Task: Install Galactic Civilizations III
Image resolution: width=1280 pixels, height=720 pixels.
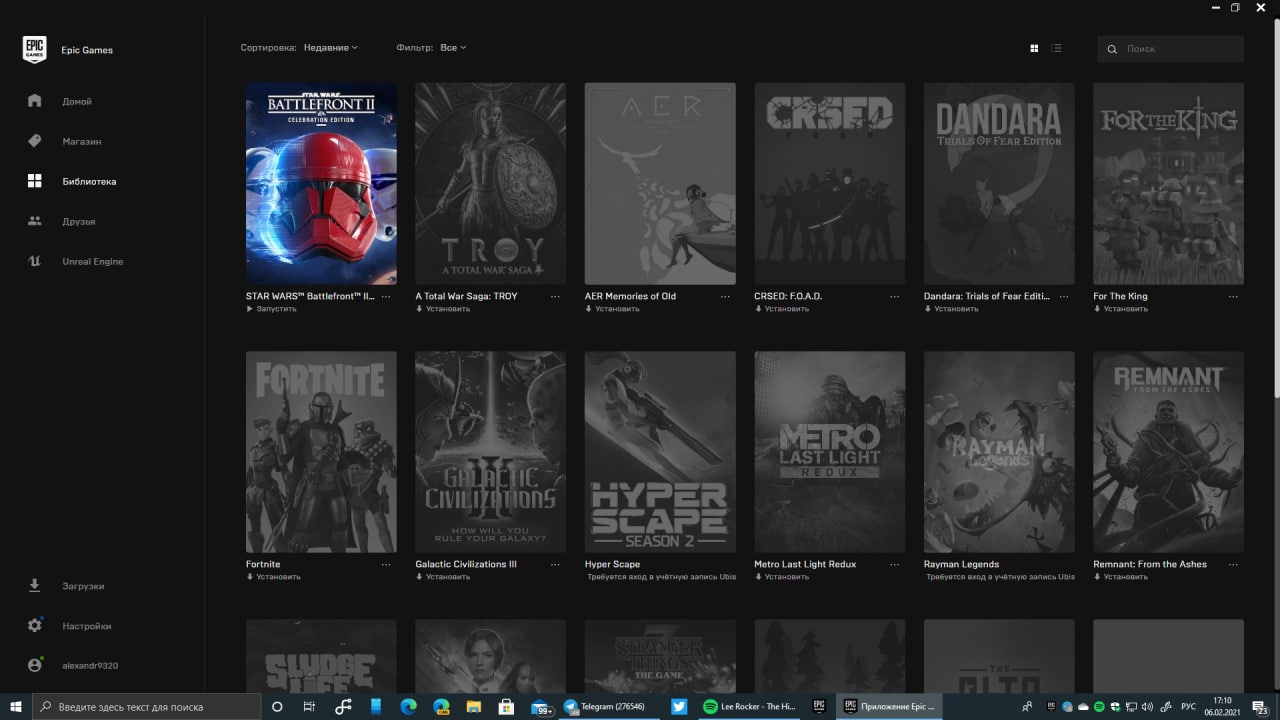Action: point(443,577)
